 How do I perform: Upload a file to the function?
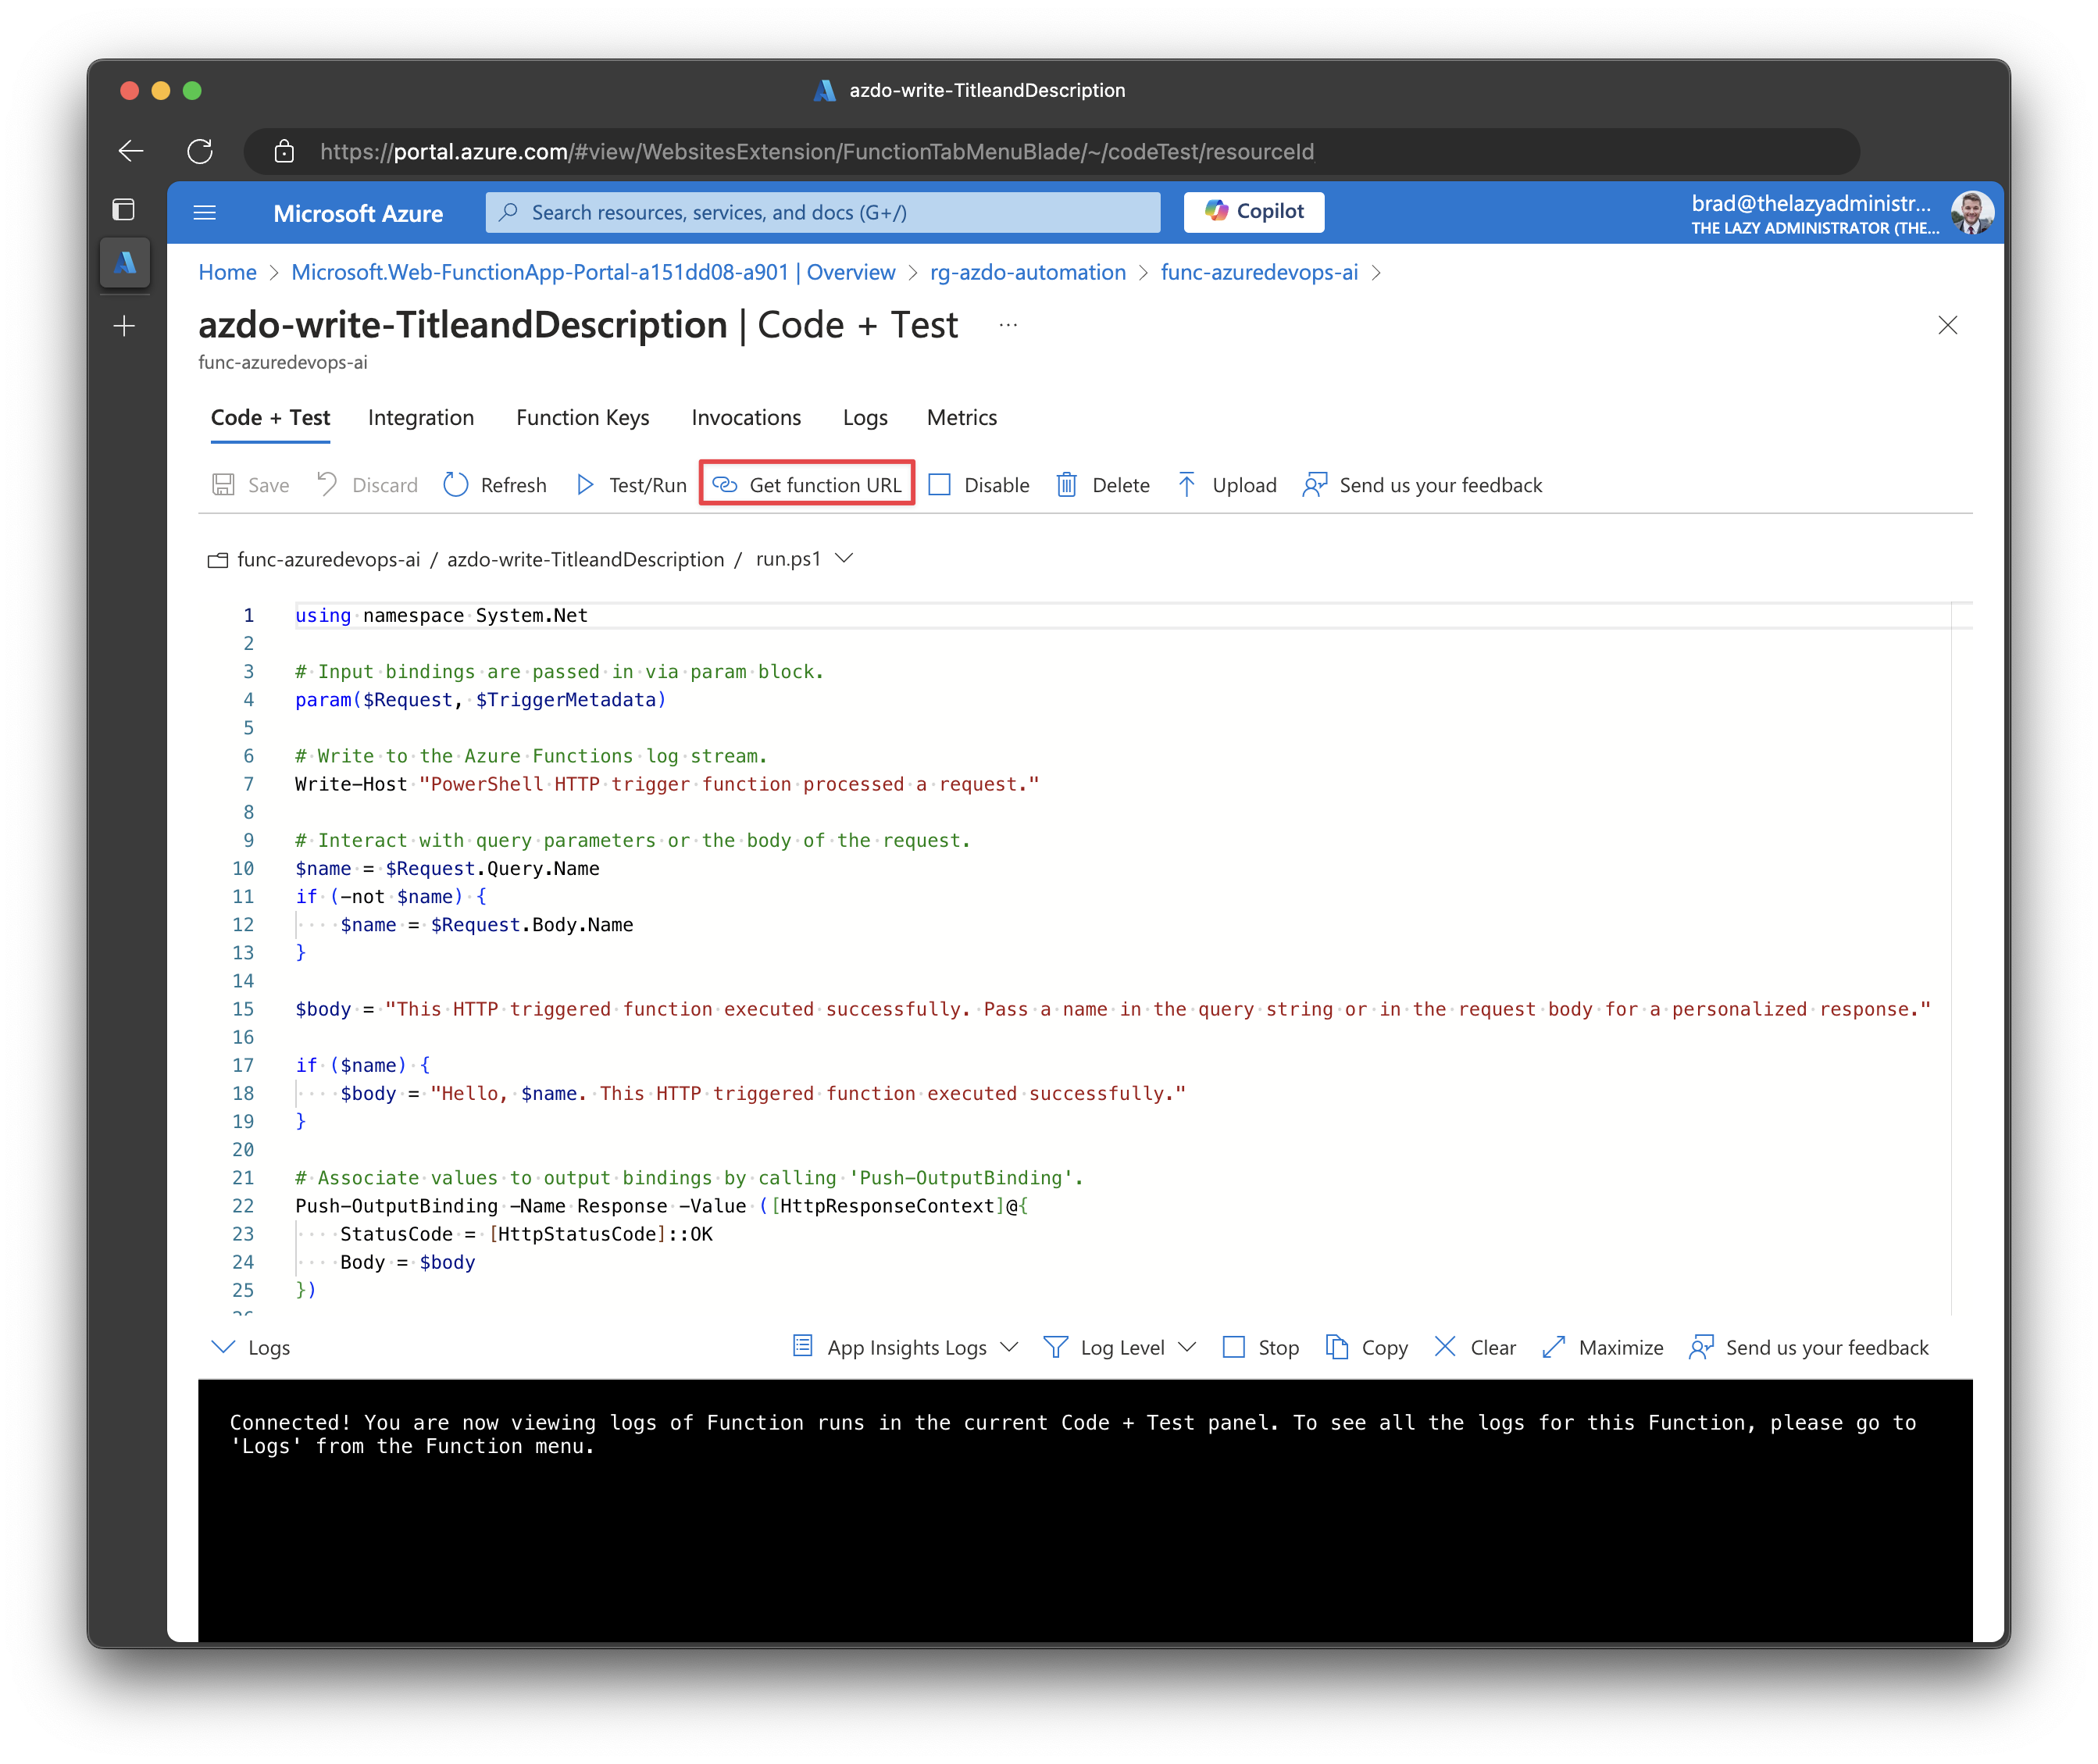tap(1226, 485)
